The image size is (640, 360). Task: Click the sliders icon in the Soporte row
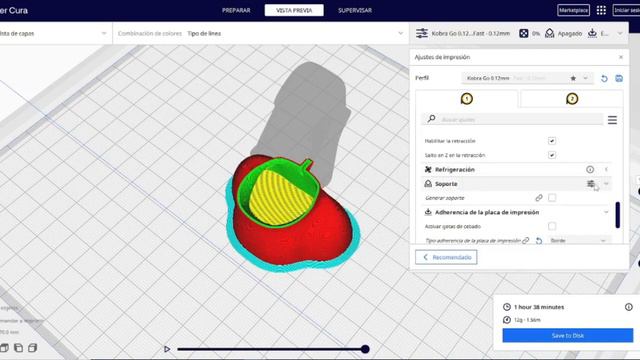point(590,184)
